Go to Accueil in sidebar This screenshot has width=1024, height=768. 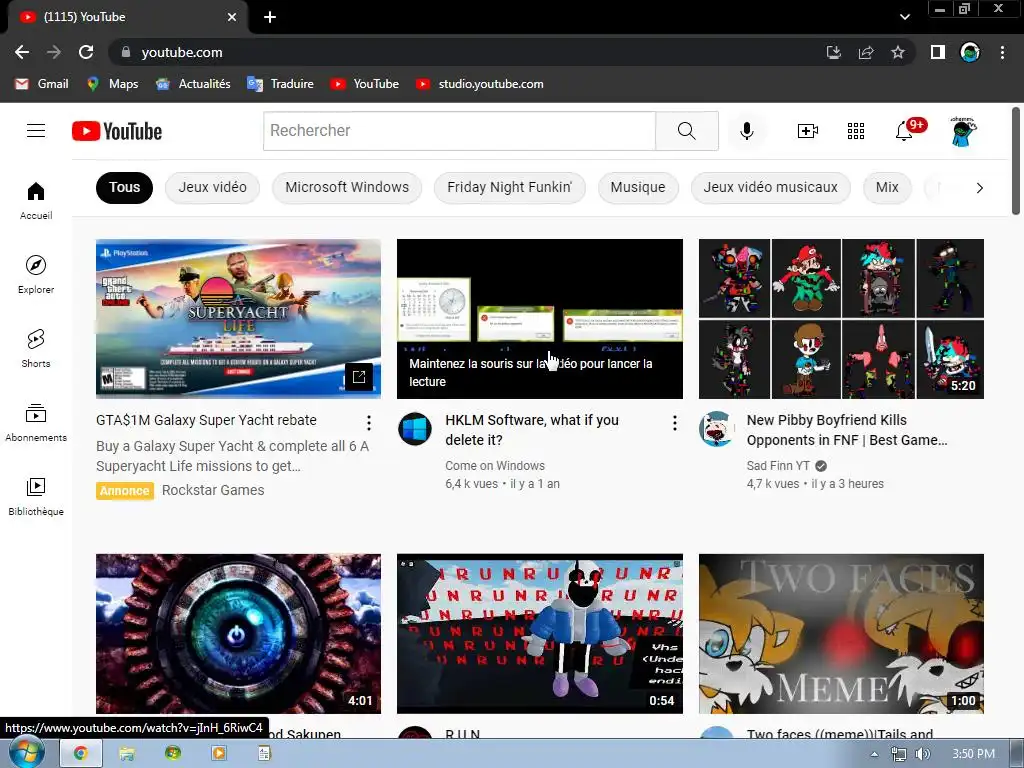pyautogui.click(x=36, y=200)
